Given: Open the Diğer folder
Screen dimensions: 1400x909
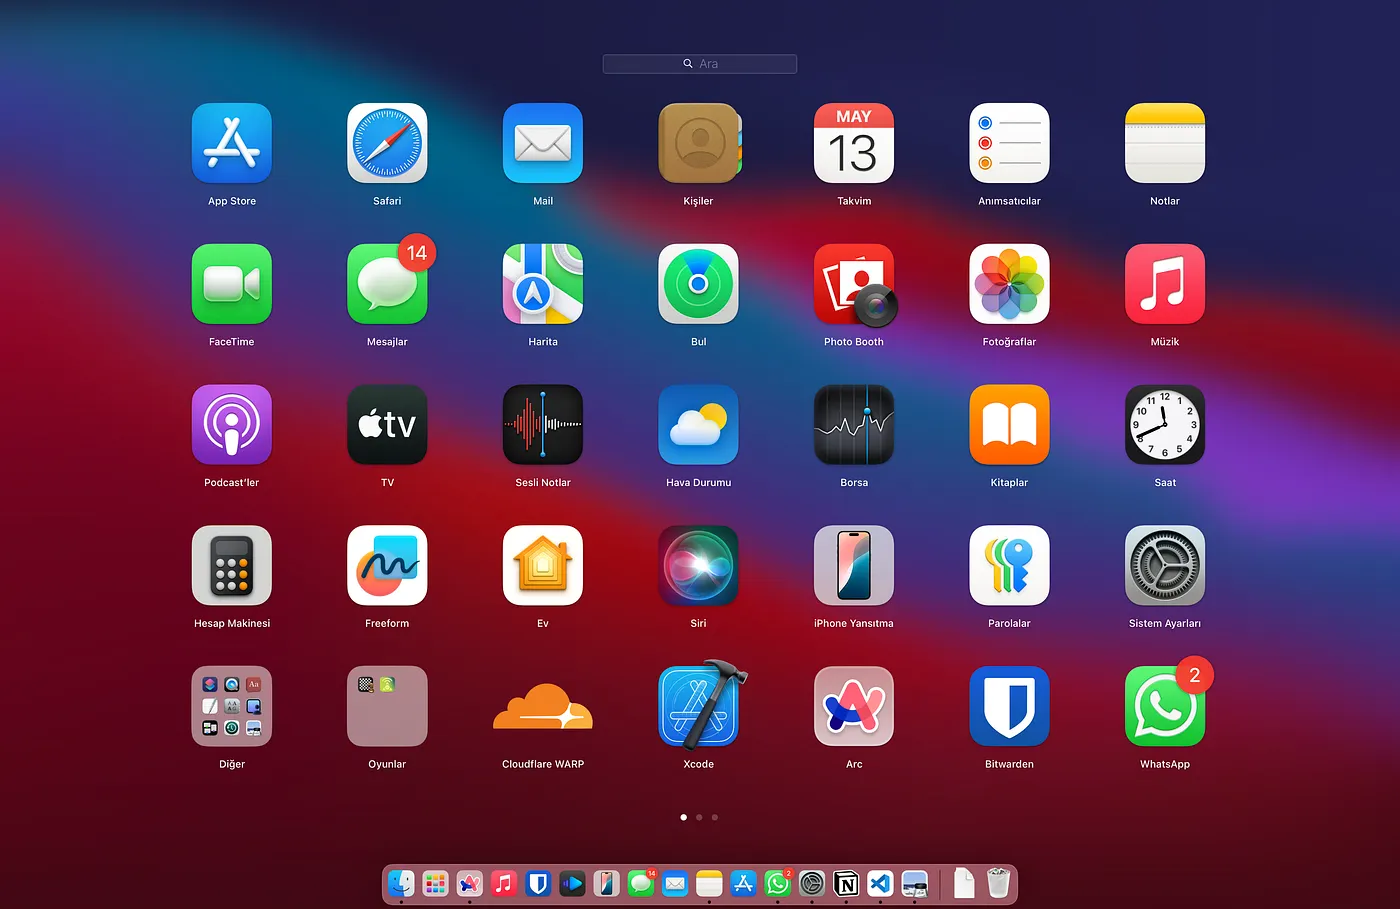Looking at the screenshot, I should (x=232, y=706).
